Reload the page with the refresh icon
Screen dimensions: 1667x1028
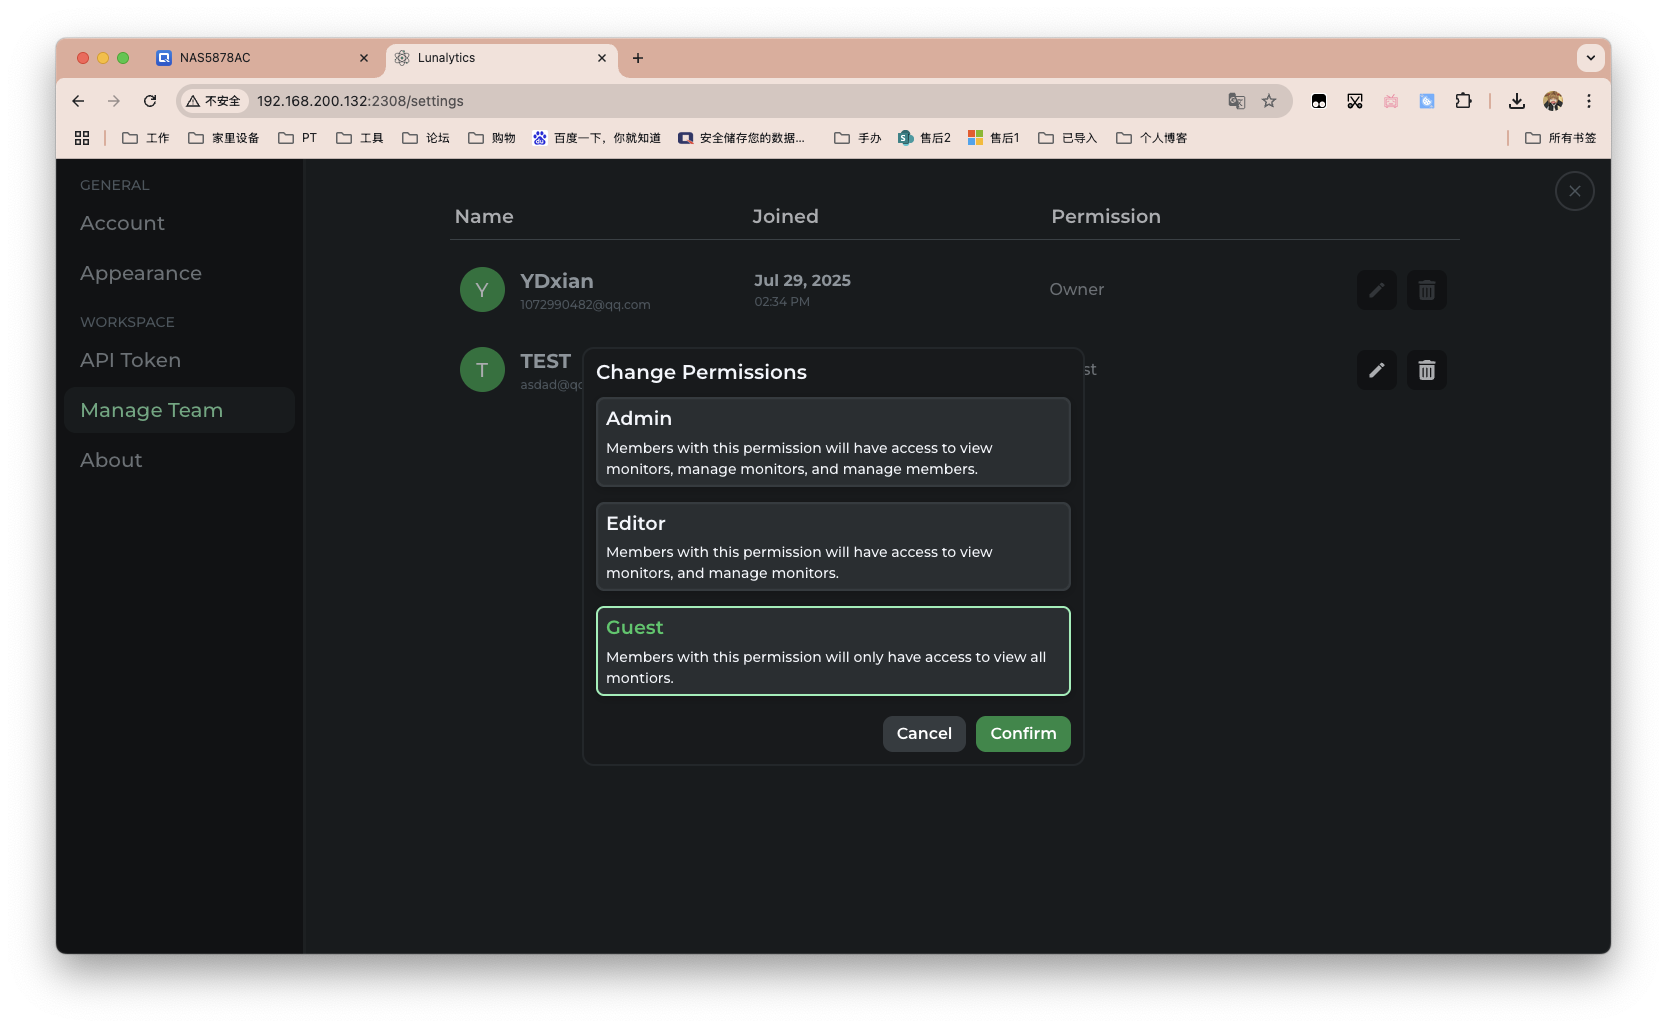(x=150, y=101)
